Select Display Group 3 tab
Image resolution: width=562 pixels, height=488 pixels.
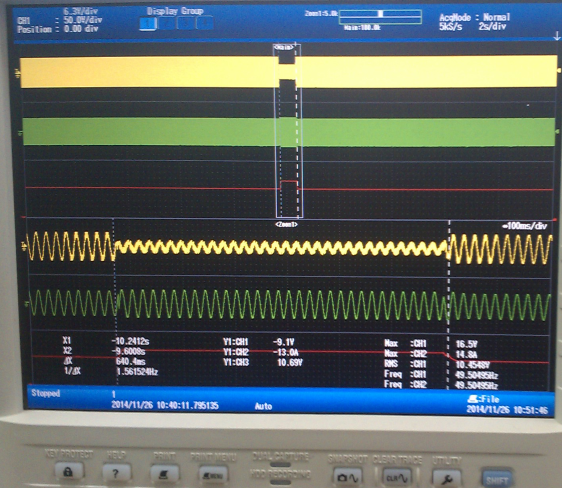tap(186, 24)
